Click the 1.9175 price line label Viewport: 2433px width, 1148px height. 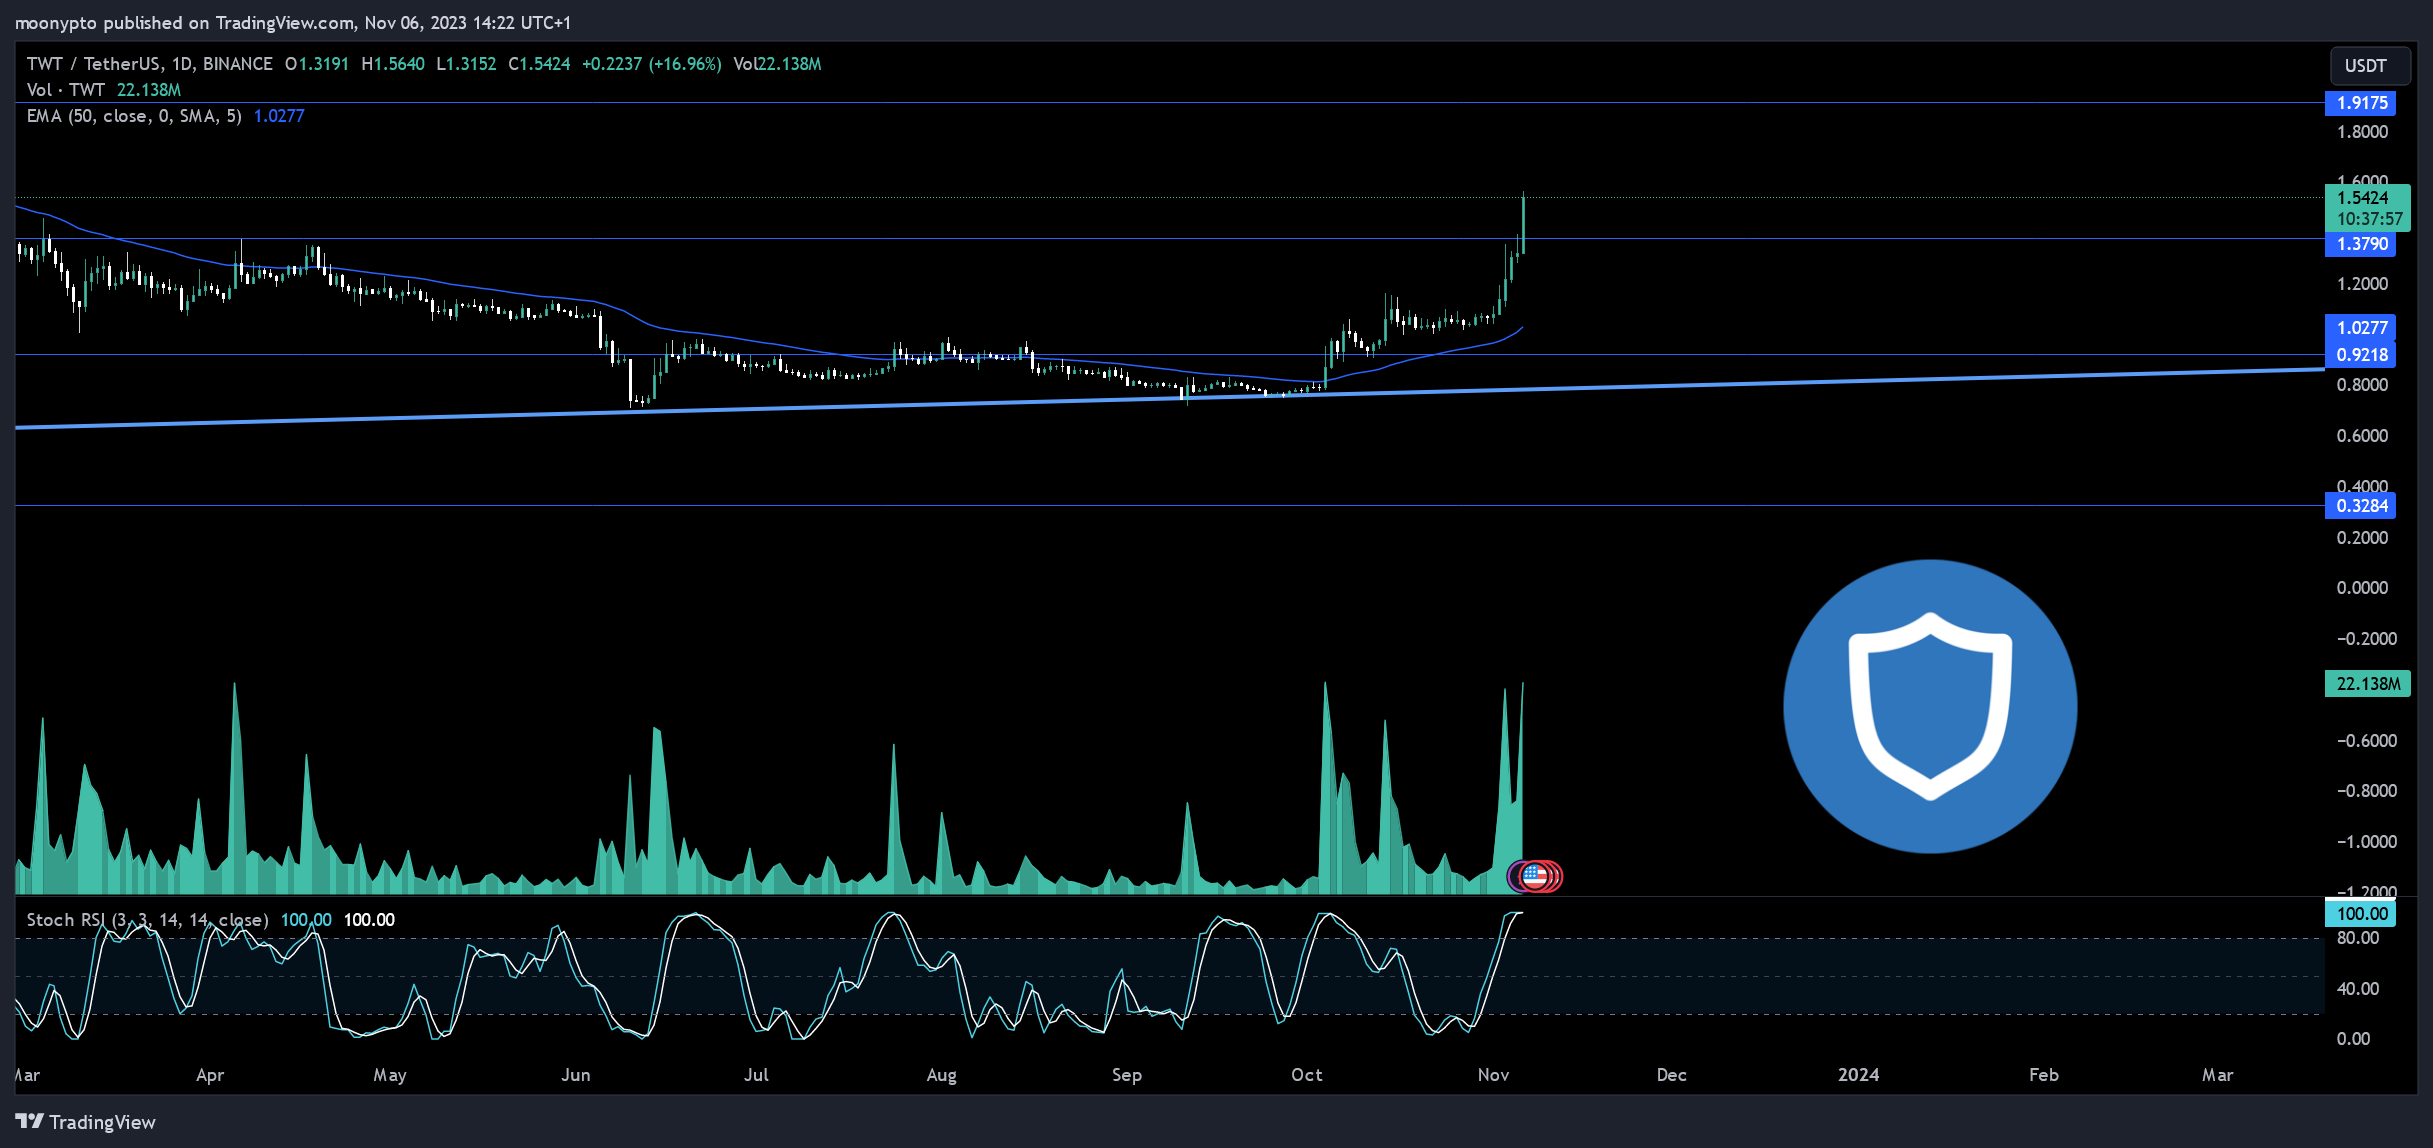pyautogui.click(x=2361, y=103)
